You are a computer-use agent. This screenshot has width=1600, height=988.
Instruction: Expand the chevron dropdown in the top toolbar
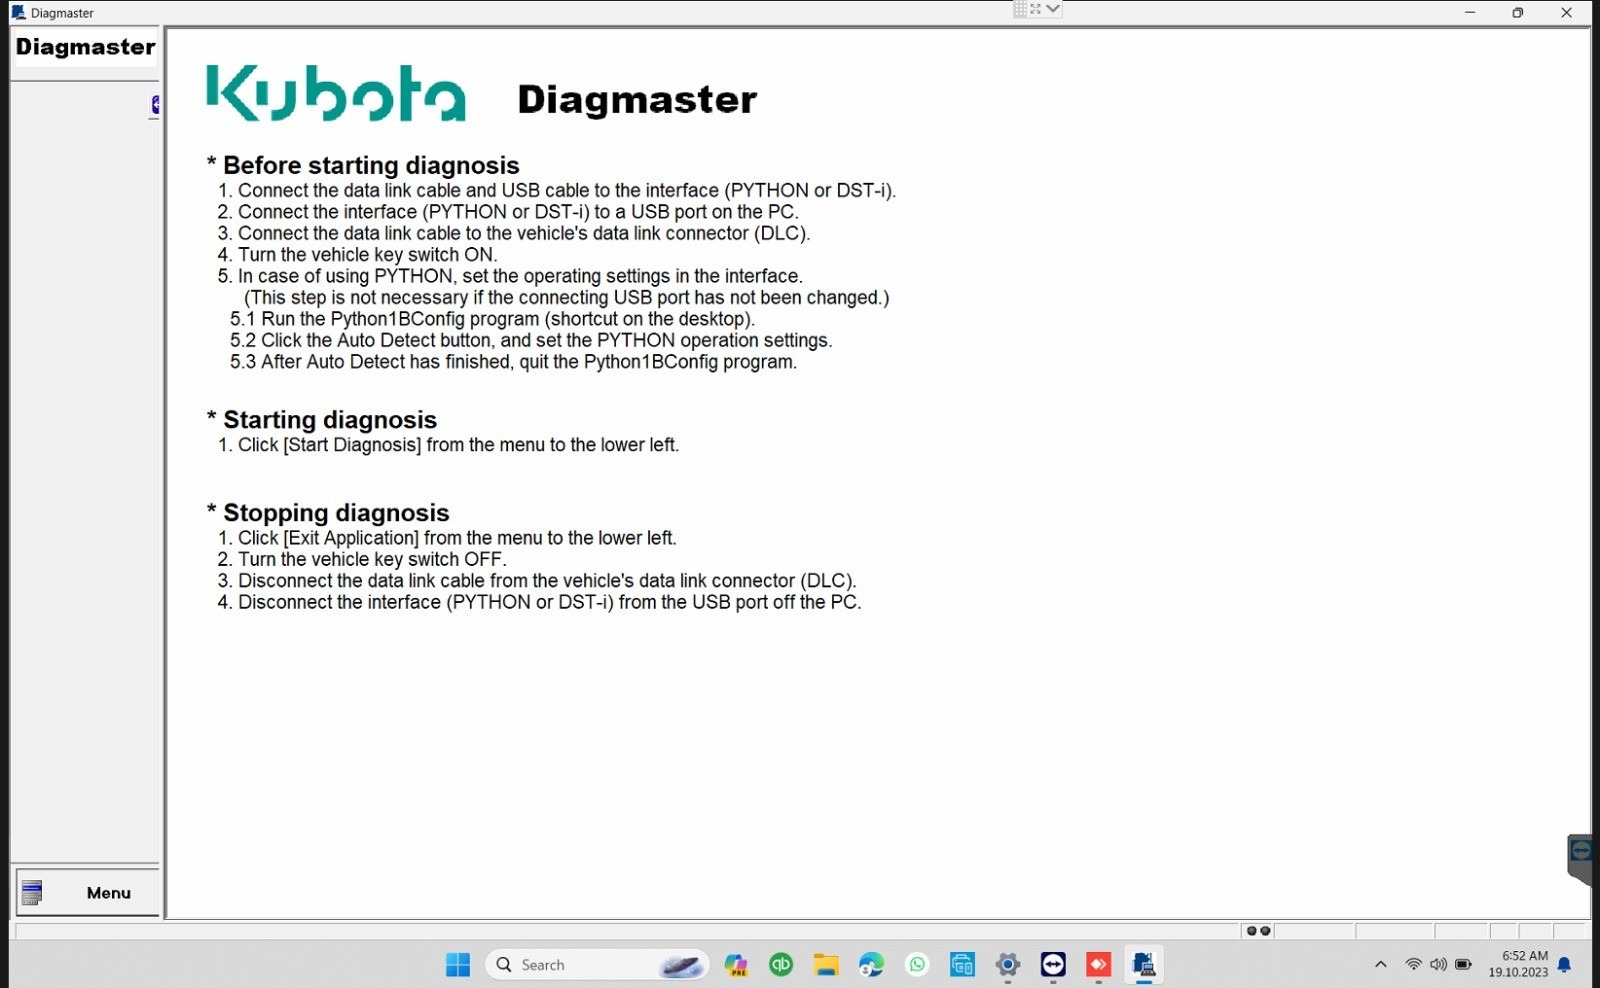click(x=1053, y=9)
